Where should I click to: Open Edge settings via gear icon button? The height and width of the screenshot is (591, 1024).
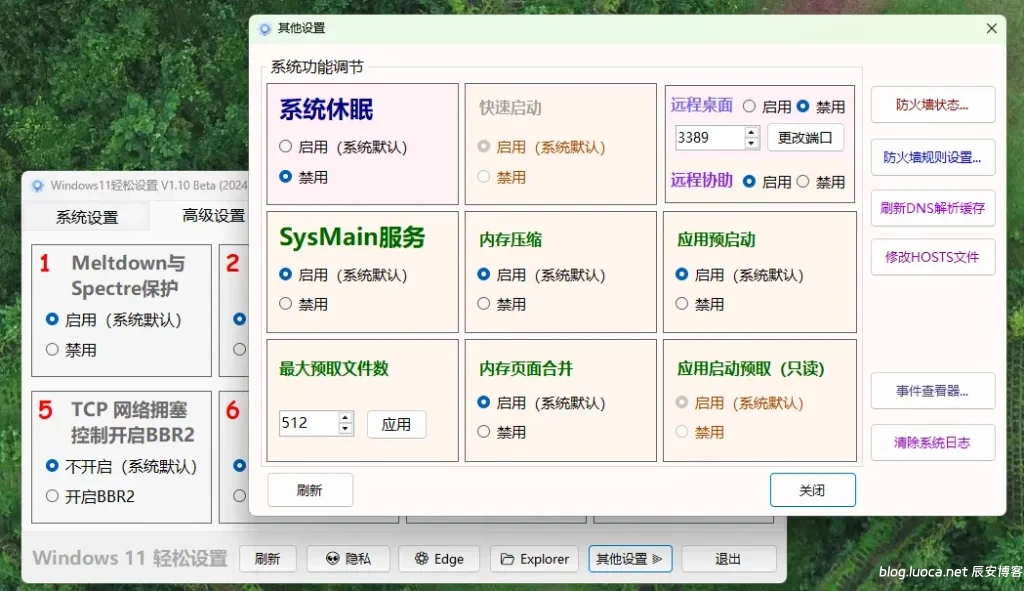click(x=439, y=559)
